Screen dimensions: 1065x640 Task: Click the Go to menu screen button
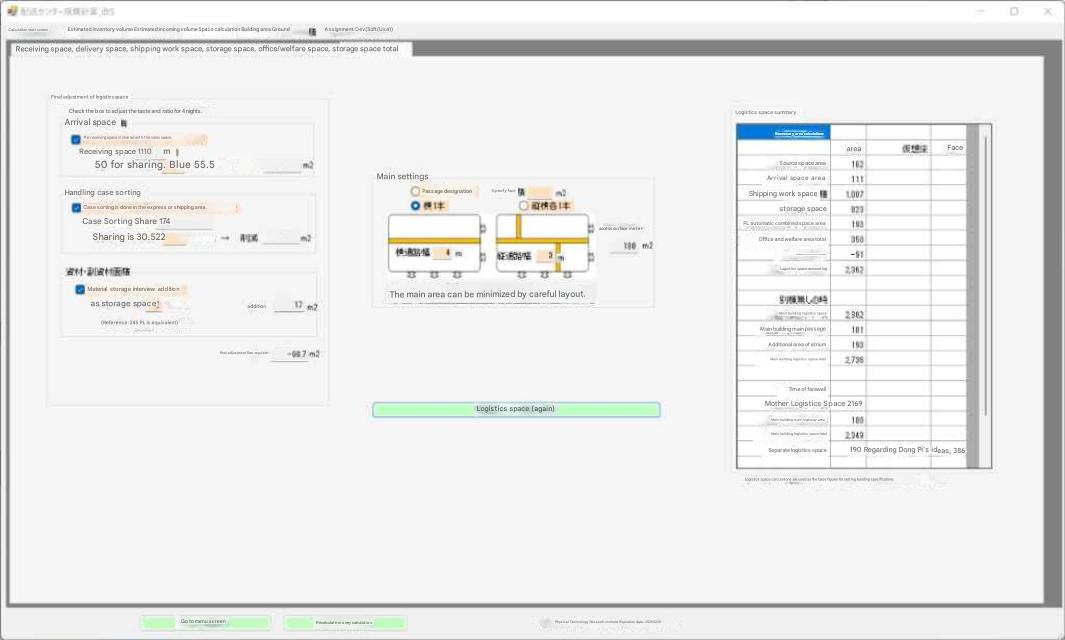[205, 622]
